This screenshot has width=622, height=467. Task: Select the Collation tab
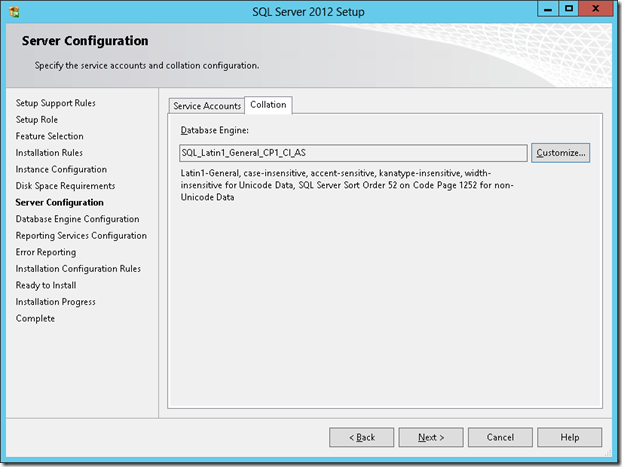(268, 105)
